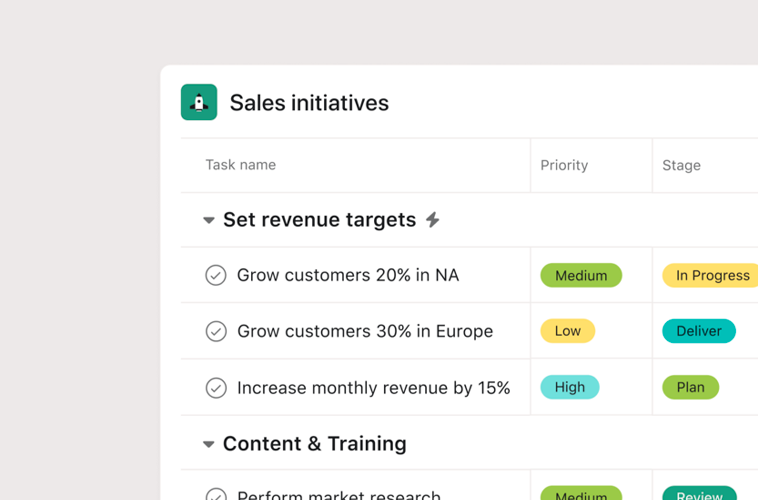Click the Priority column header

564,165
